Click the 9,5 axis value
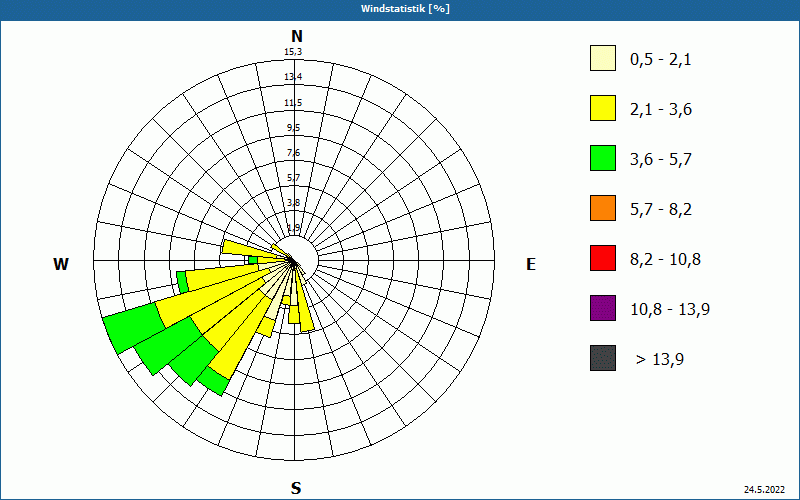Screen dimensions: 800x500 pos(293,128)
